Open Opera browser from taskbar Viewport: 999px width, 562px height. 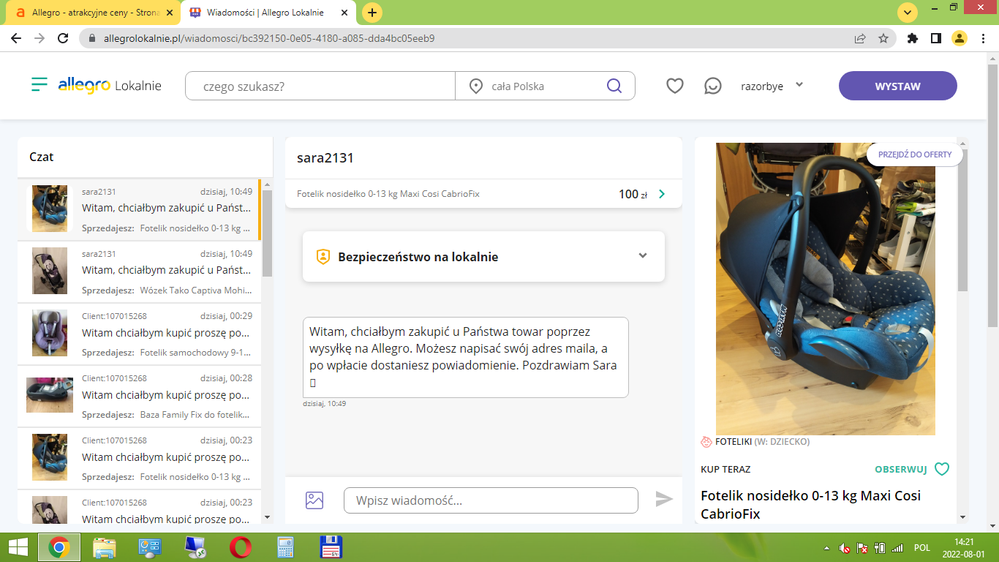[x=240, y=547]
